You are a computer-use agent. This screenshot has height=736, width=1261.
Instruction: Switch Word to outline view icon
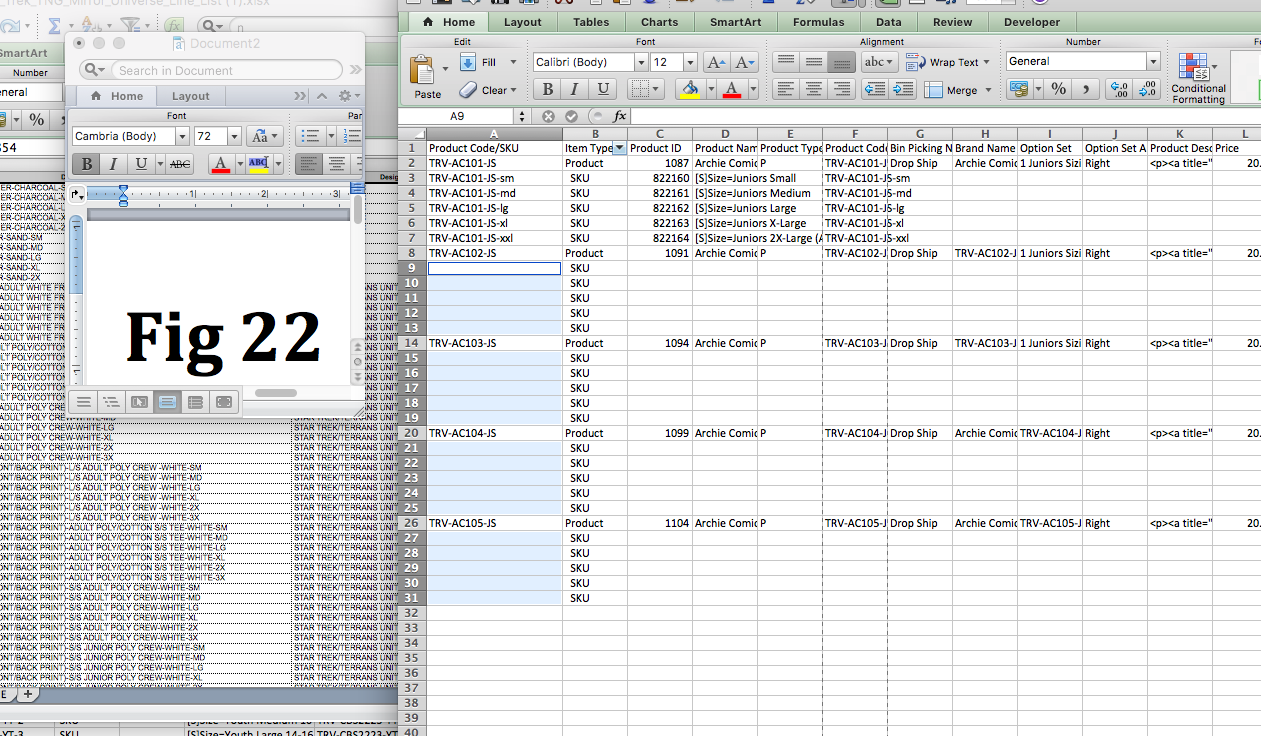click(112, 402)
